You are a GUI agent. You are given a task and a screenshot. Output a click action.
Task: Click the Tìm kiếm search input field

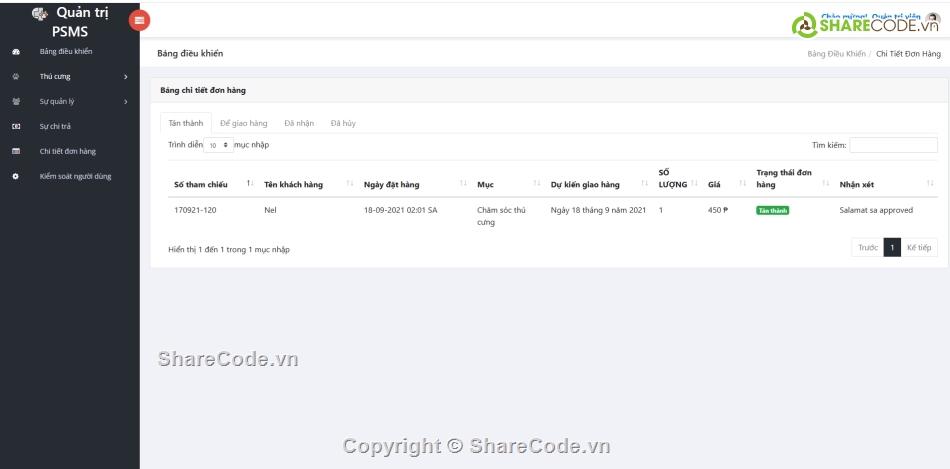(893, 145)
